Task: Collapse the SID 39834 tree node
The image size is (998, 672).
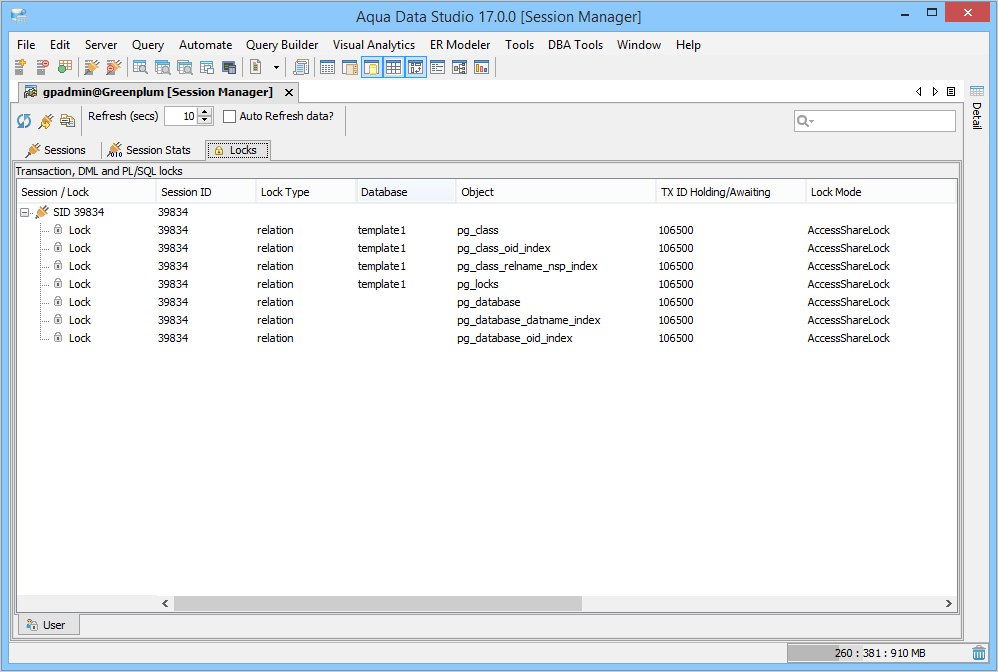Action: click(24, 213)
